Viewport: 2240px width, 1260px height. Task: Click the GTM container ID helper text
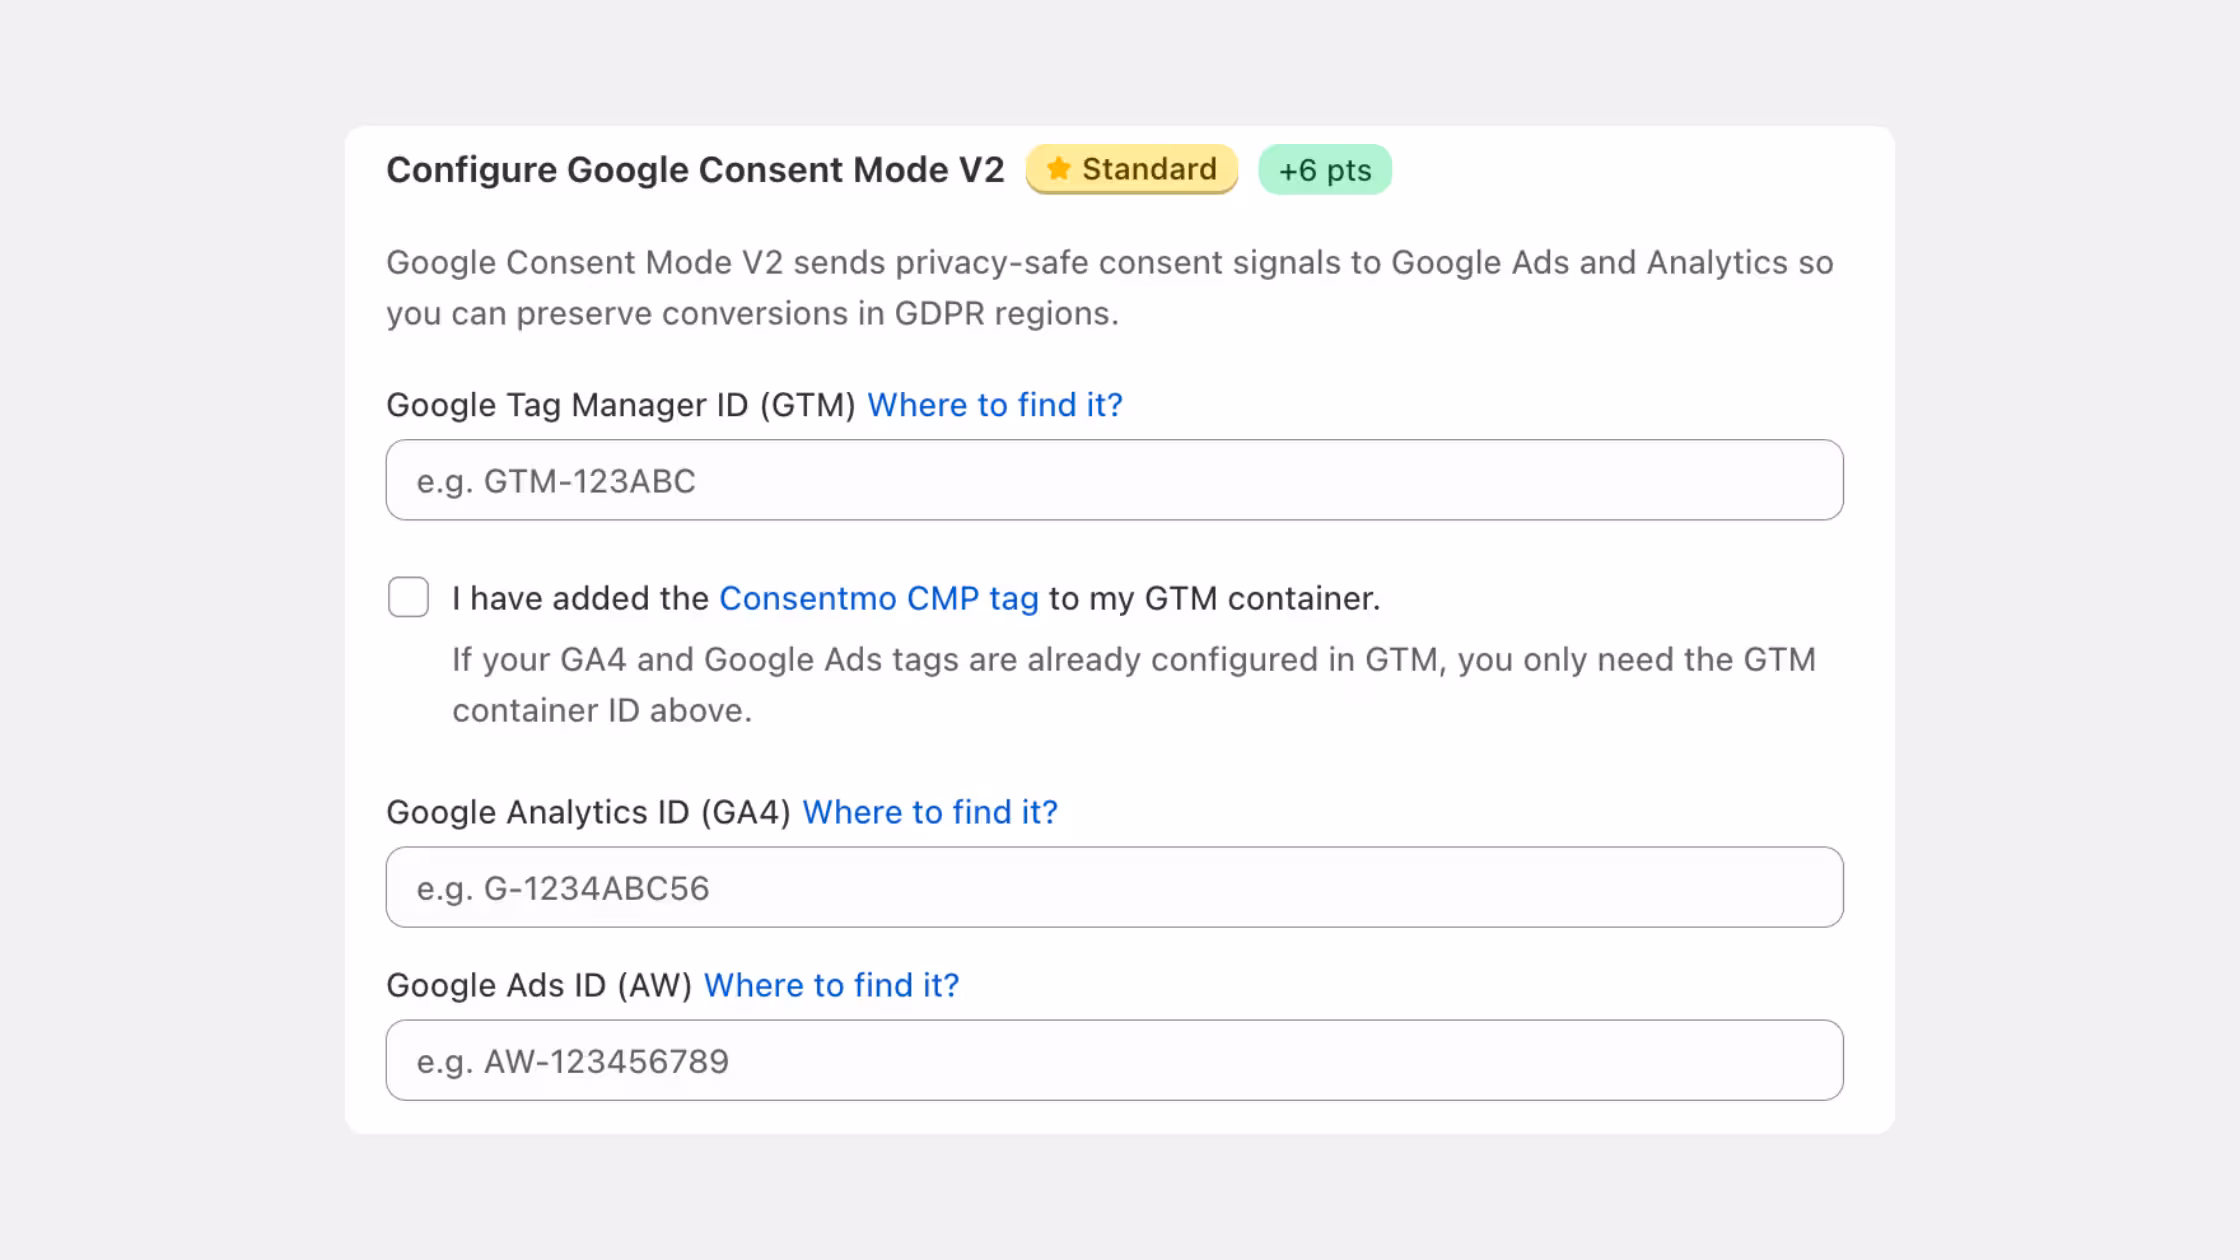coord(1134,685)
